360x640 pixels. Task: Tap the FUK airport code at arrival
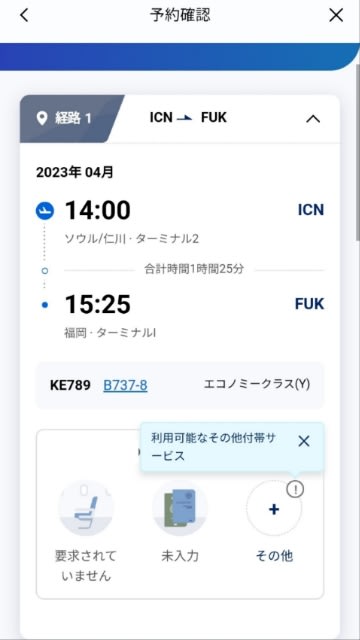point(309,304)
